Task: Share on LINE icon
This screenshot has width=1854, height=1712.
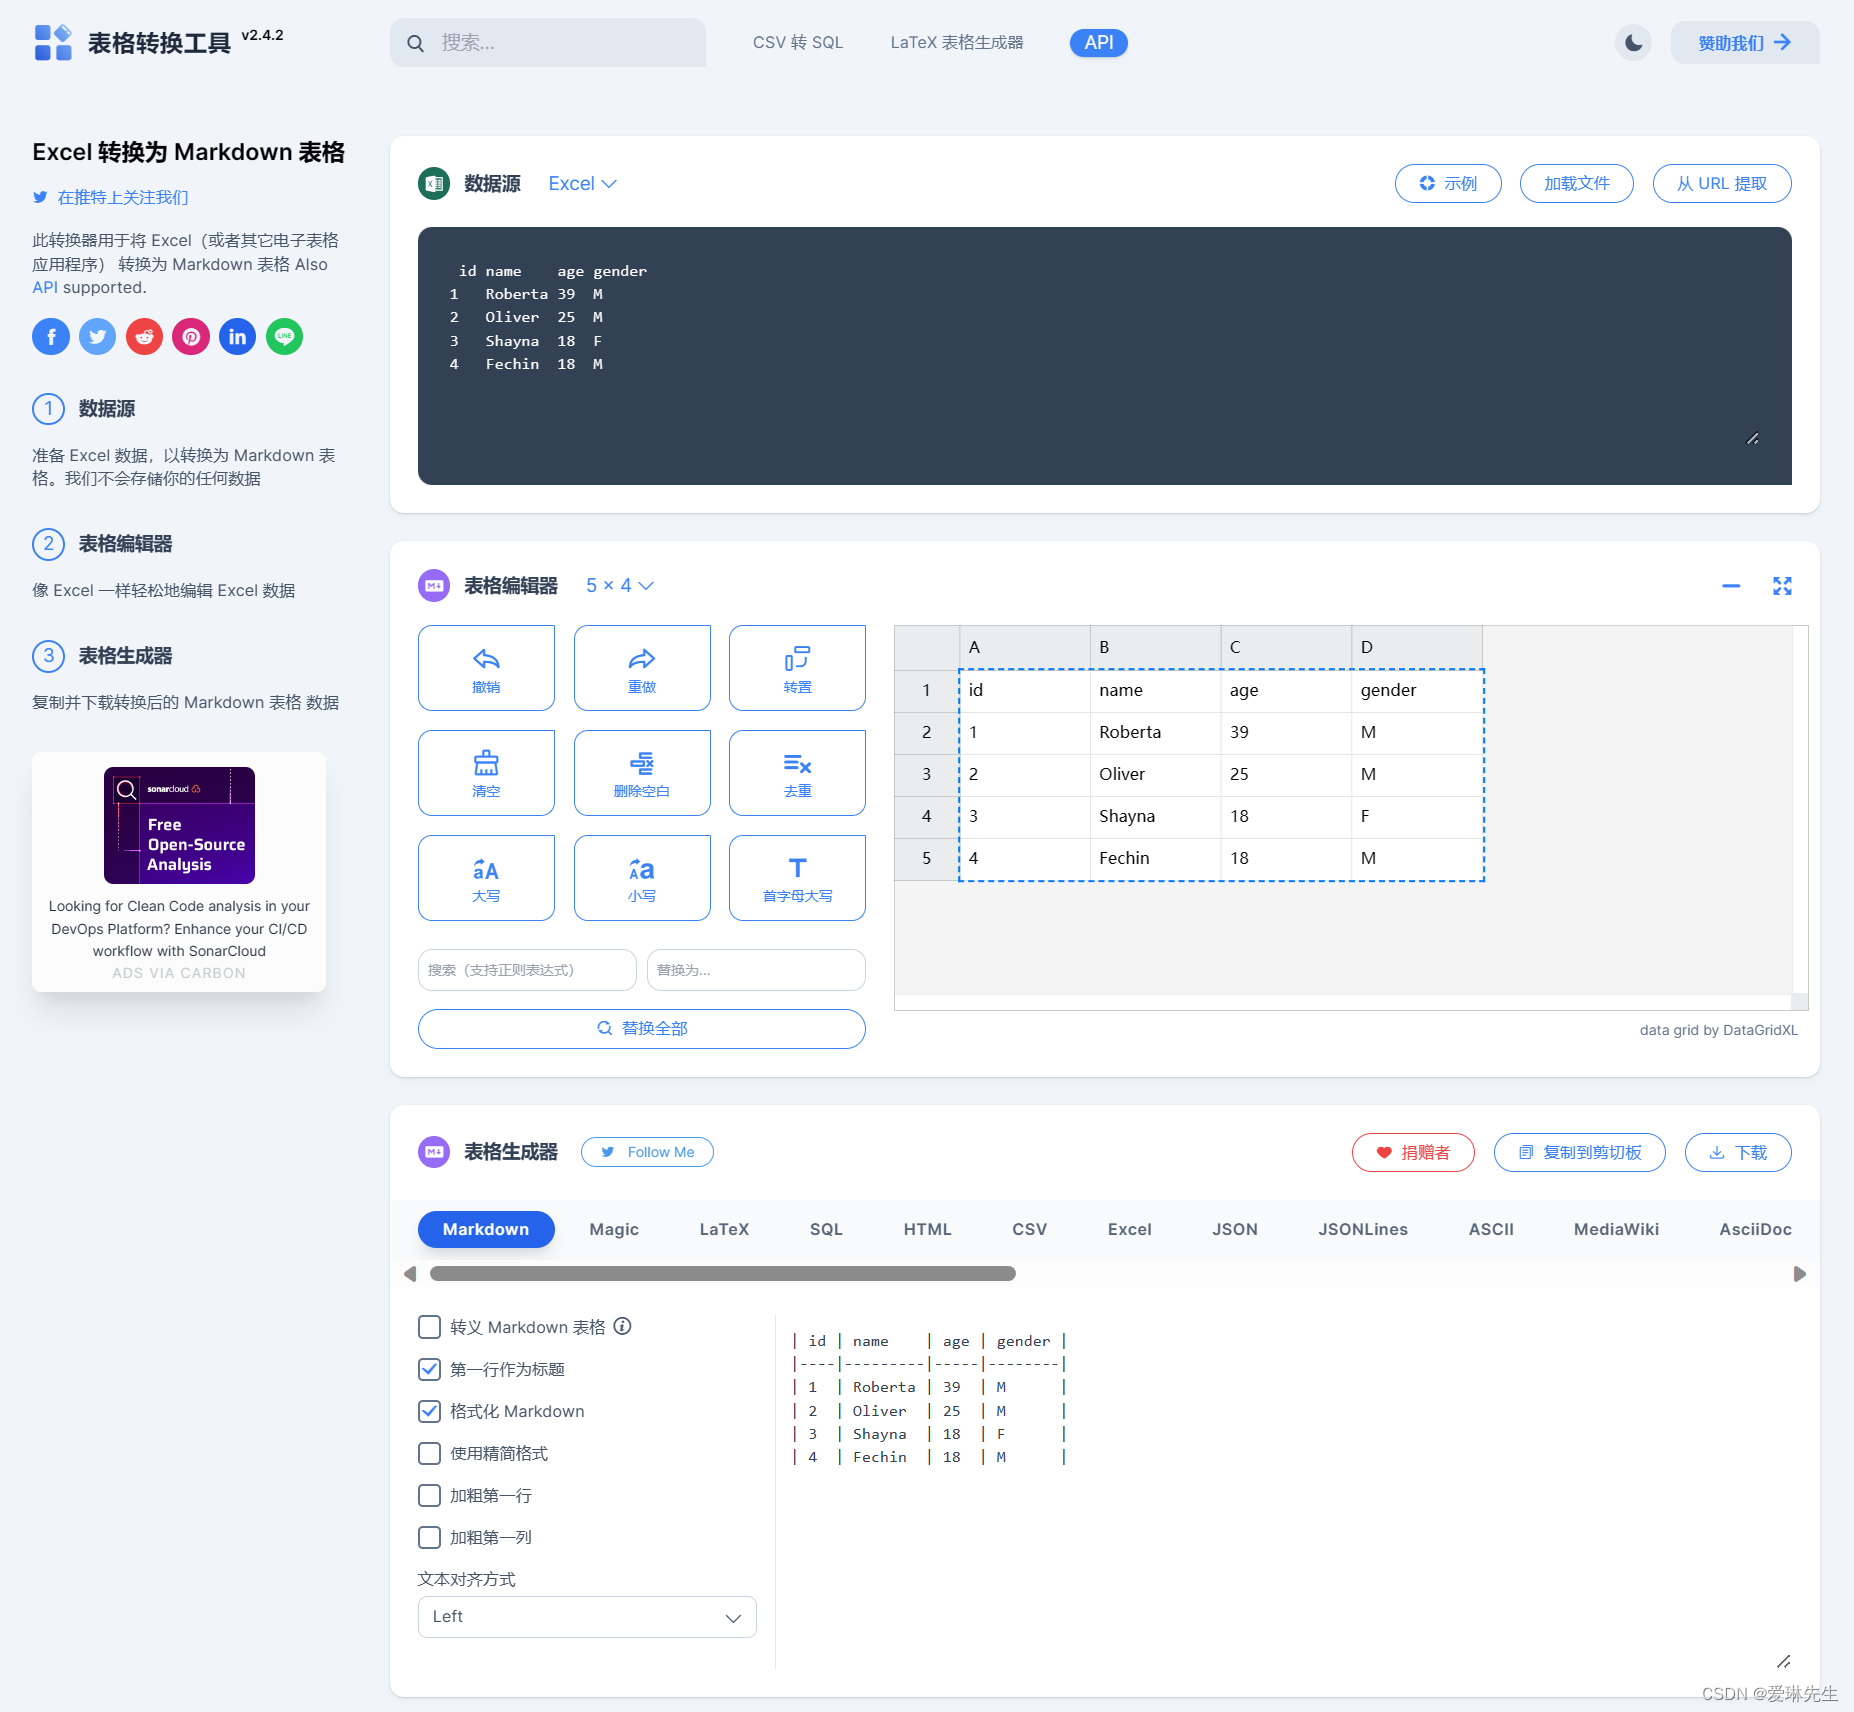Action: 284,336
